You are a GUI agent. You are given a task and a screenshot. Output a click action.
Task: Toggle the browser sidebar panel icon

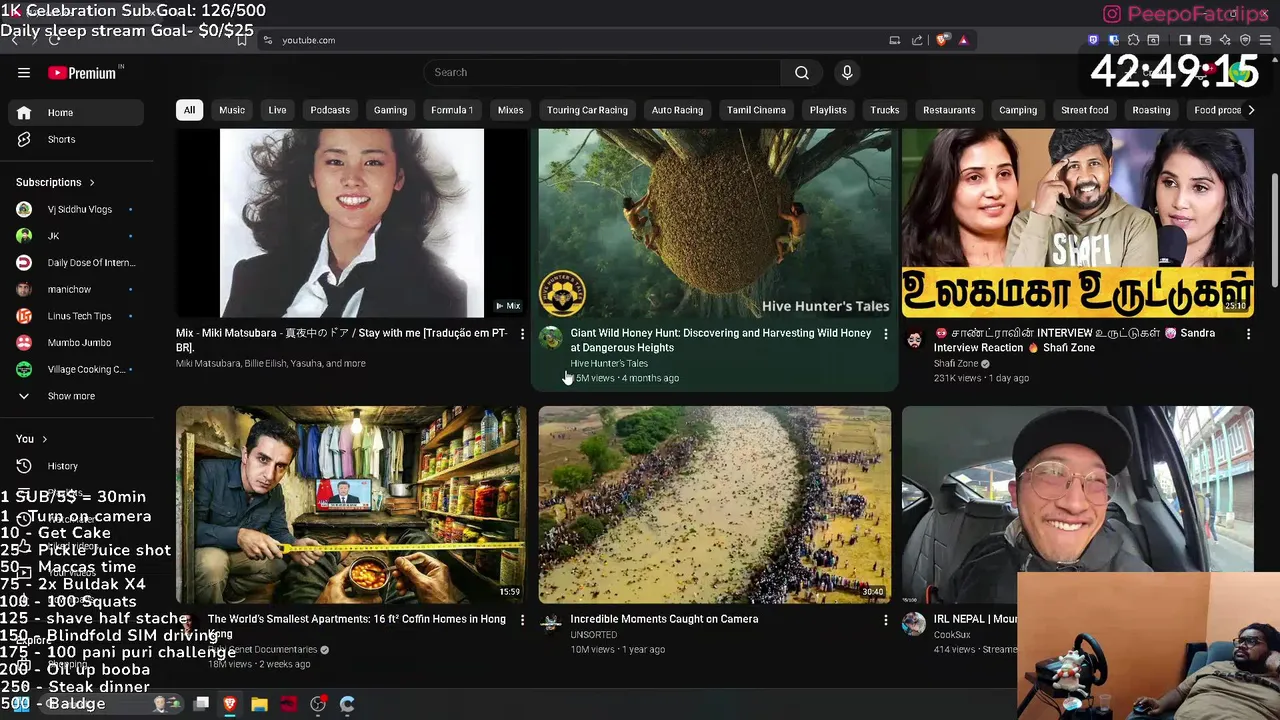coord(1185,40)
